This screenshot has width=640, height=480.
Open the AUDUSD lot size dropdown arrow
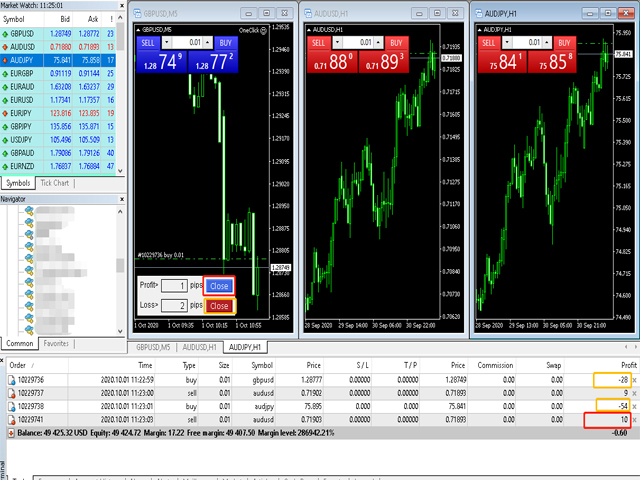[x=337, y=42]
